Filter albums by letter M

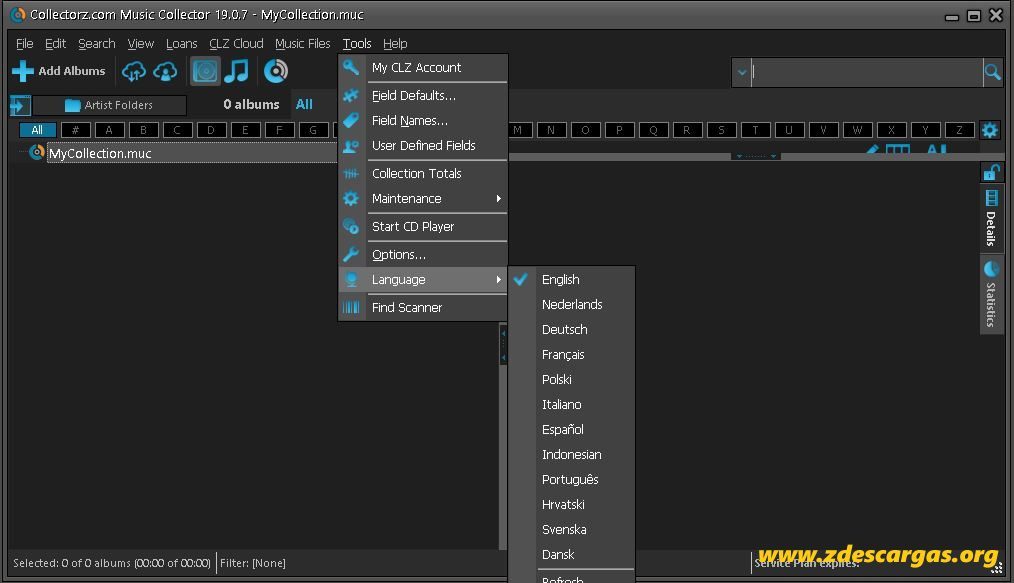pyautogui.click(x=517, y=130)
